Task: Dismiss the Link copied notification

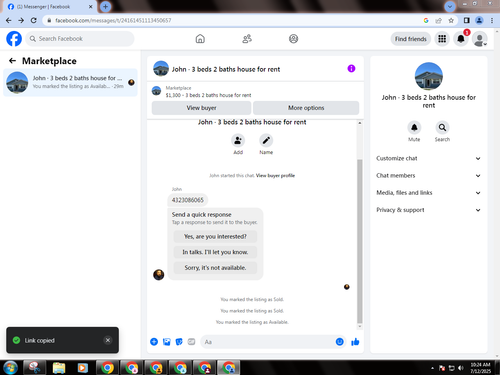Action: click(x=108, y=340)
